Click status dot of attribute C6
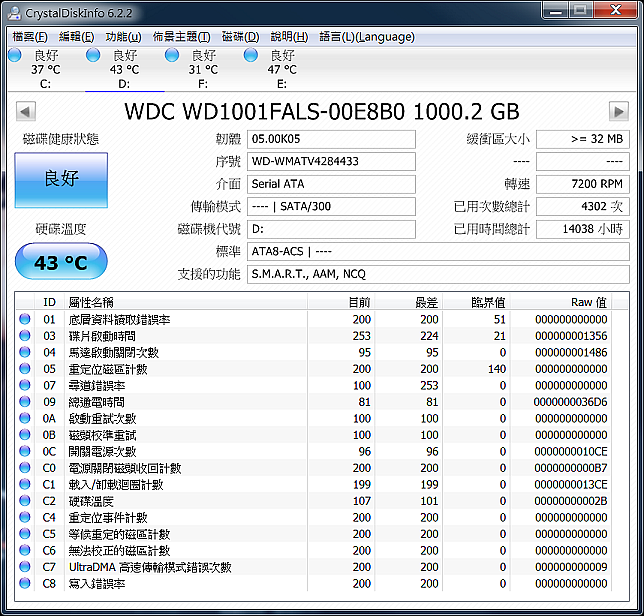Viewport: 644px width, 616px height. 25,550
